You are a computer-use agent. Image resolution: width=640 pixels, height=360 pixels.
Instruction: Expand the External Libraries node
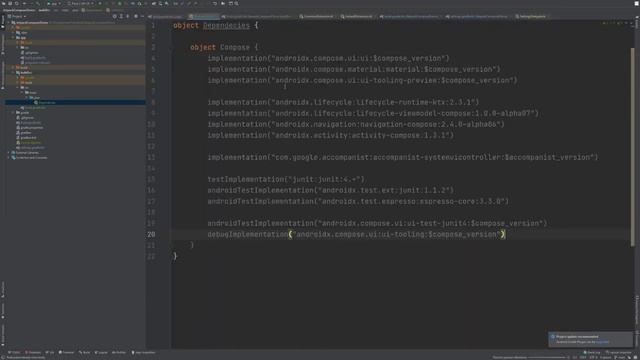(x=9, y=153)
